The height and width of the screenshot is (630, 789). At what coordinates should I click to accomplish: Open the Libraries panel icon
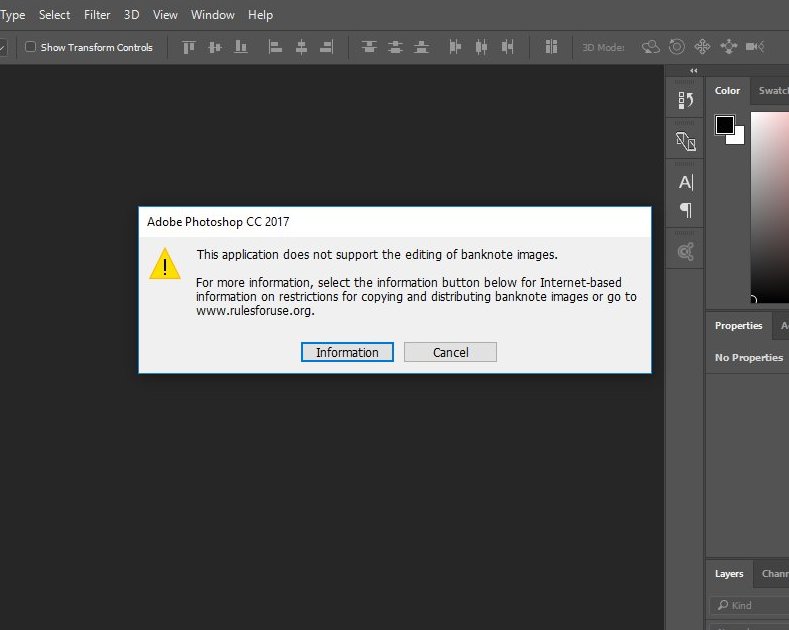point(685,251)
